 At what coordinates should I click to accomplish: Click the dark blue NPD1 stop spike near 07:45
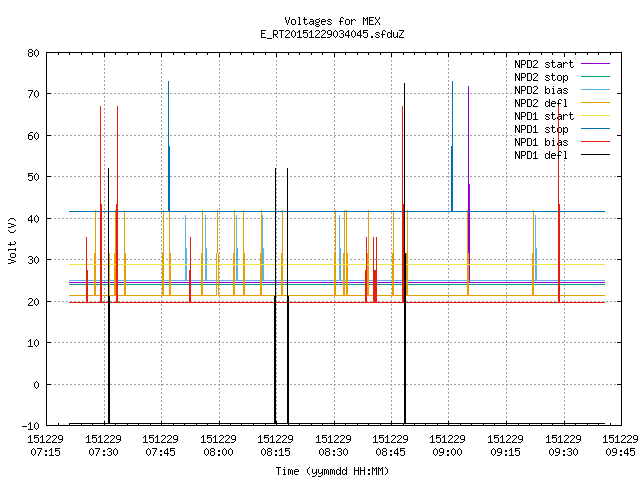click(x=169, y=146)
